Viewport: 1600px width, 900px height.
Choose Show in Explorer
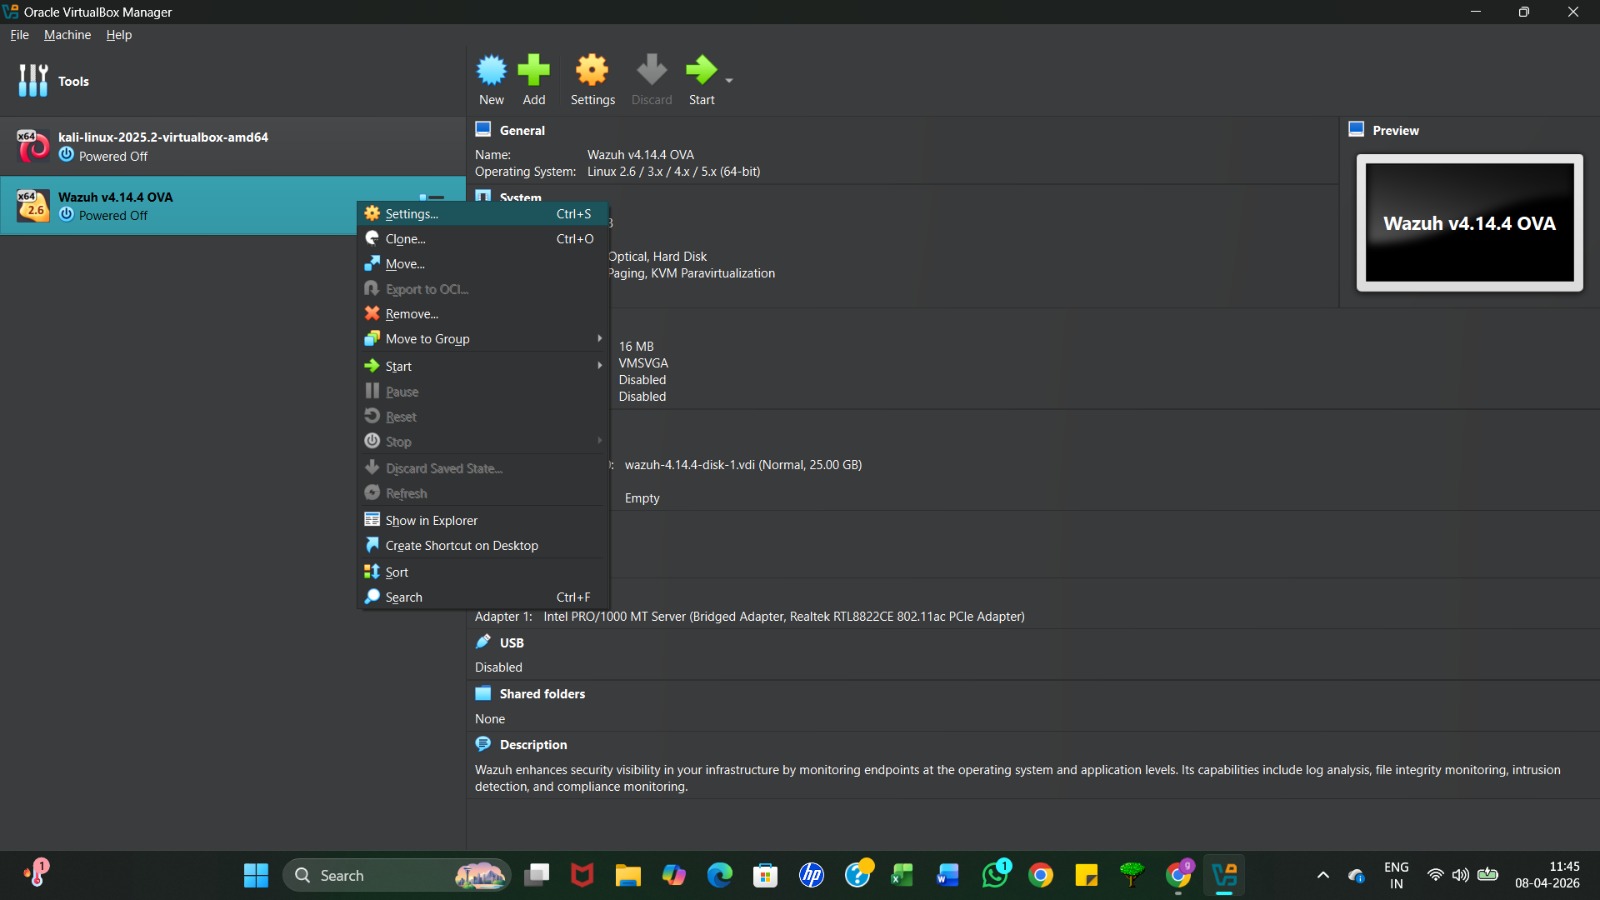point(483,520)
